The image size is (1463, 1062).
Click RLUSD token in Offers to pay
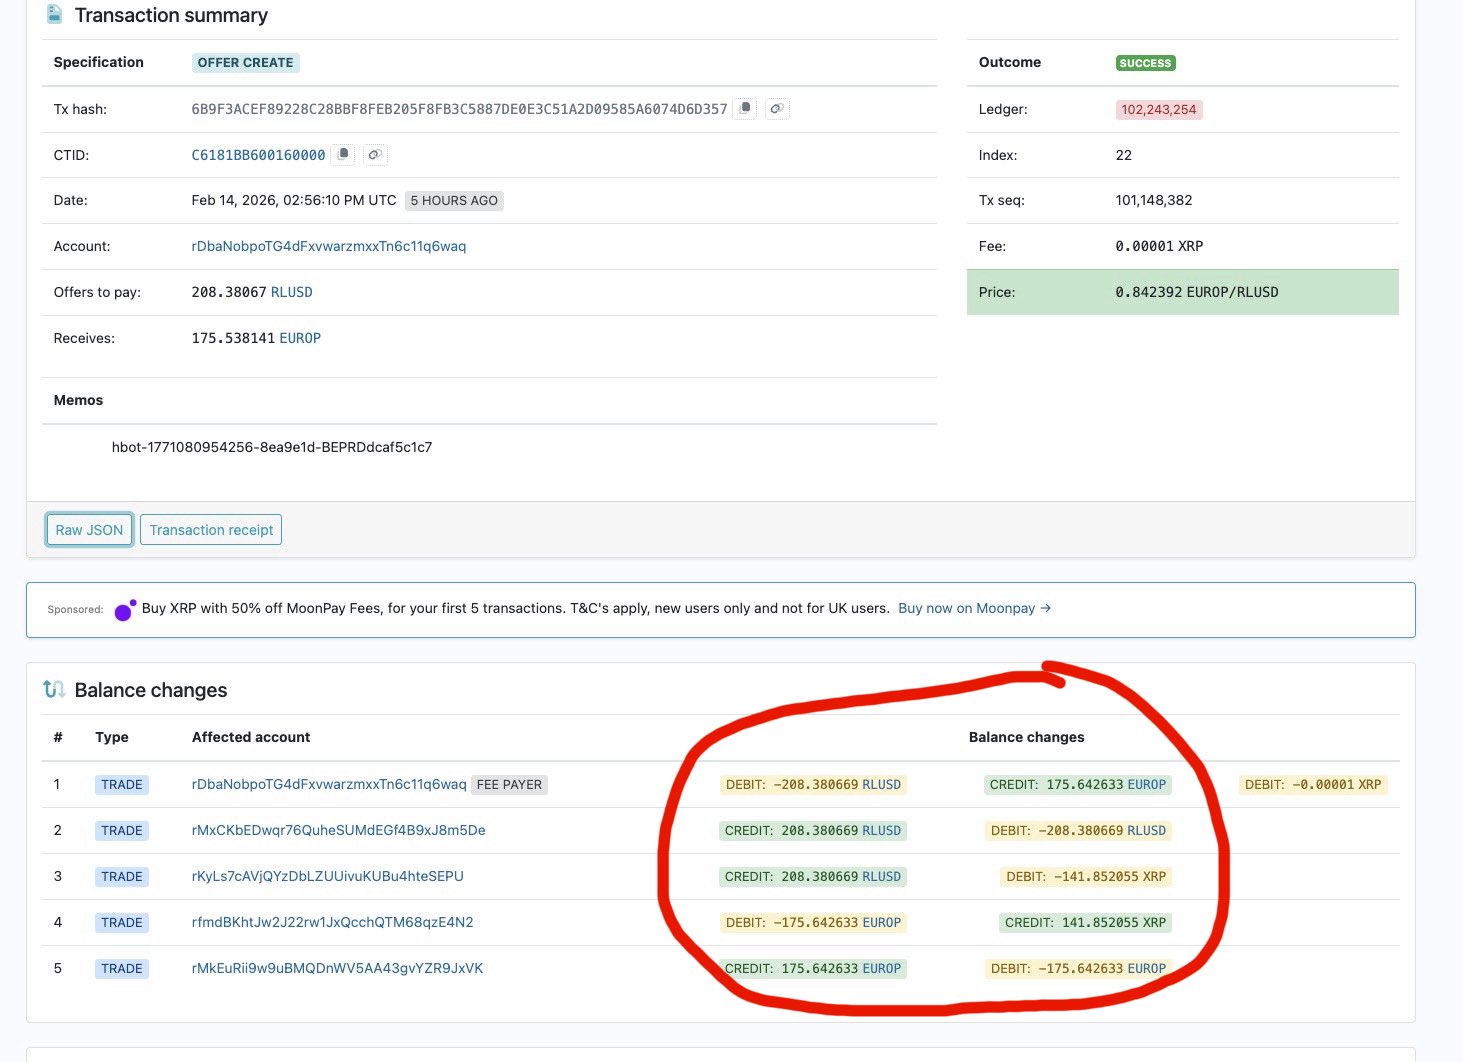[292, 292]
